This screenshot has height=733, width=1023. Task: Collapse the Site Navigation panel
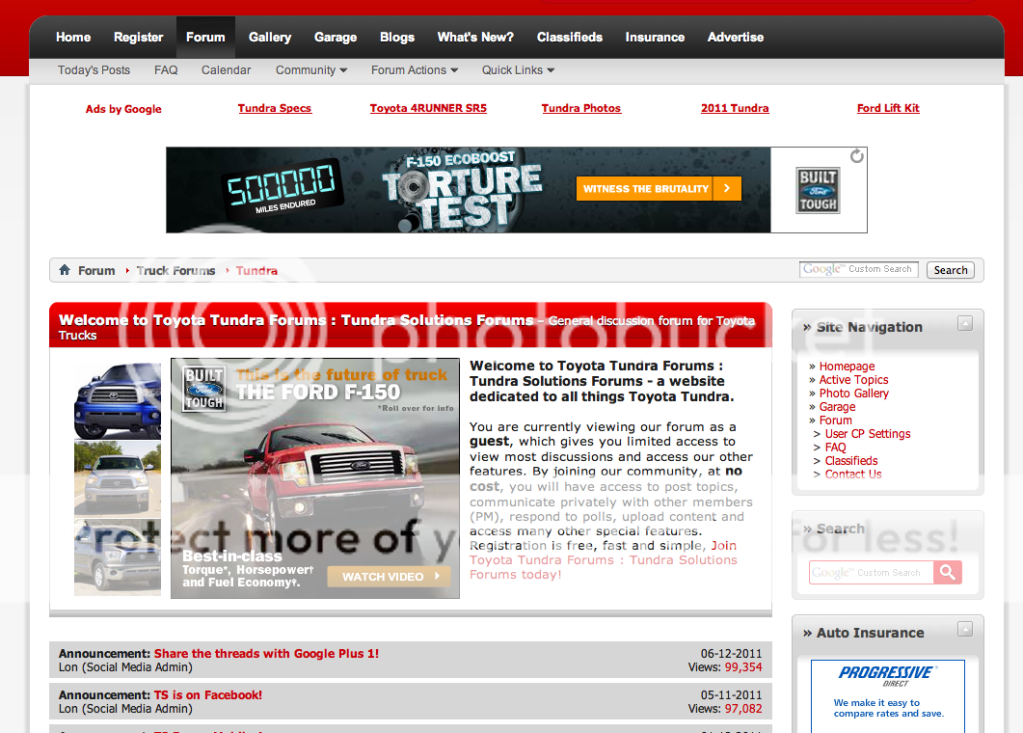(x=965, y=323)
